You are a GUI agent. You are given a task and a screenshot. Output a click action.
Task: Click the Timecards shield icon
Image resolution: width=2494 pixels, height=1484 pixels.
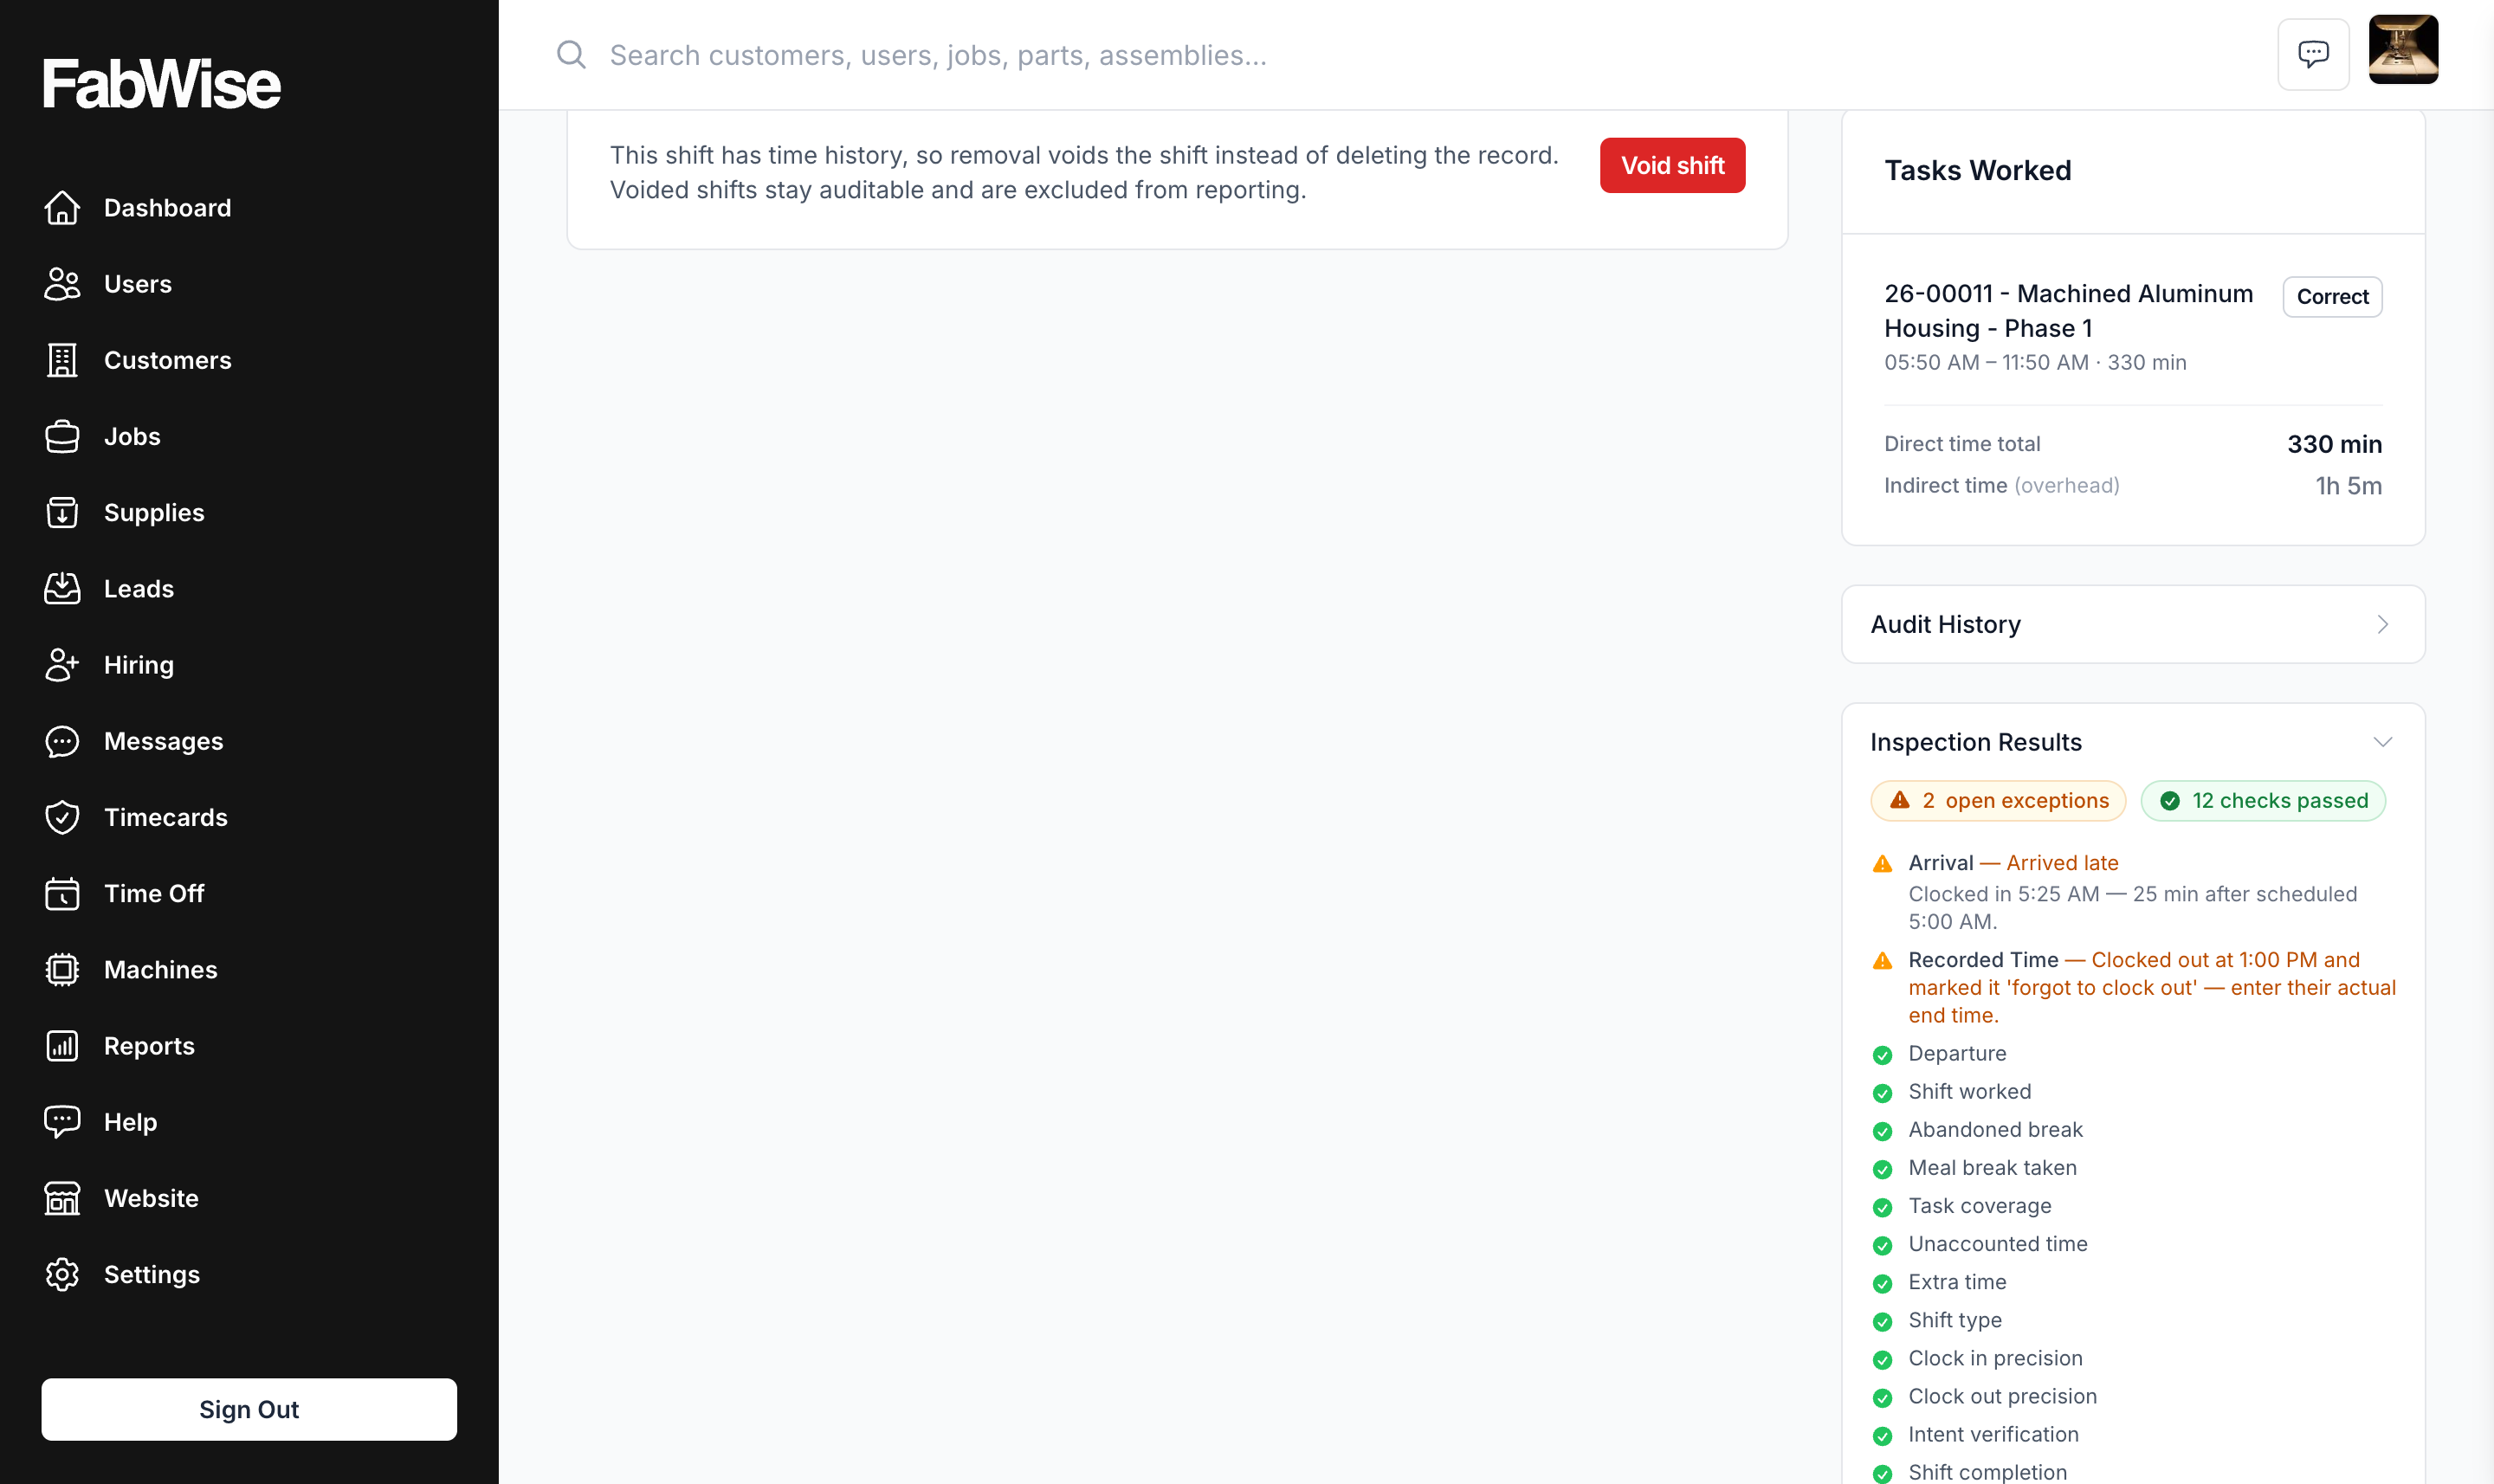[x=62, y=817]
